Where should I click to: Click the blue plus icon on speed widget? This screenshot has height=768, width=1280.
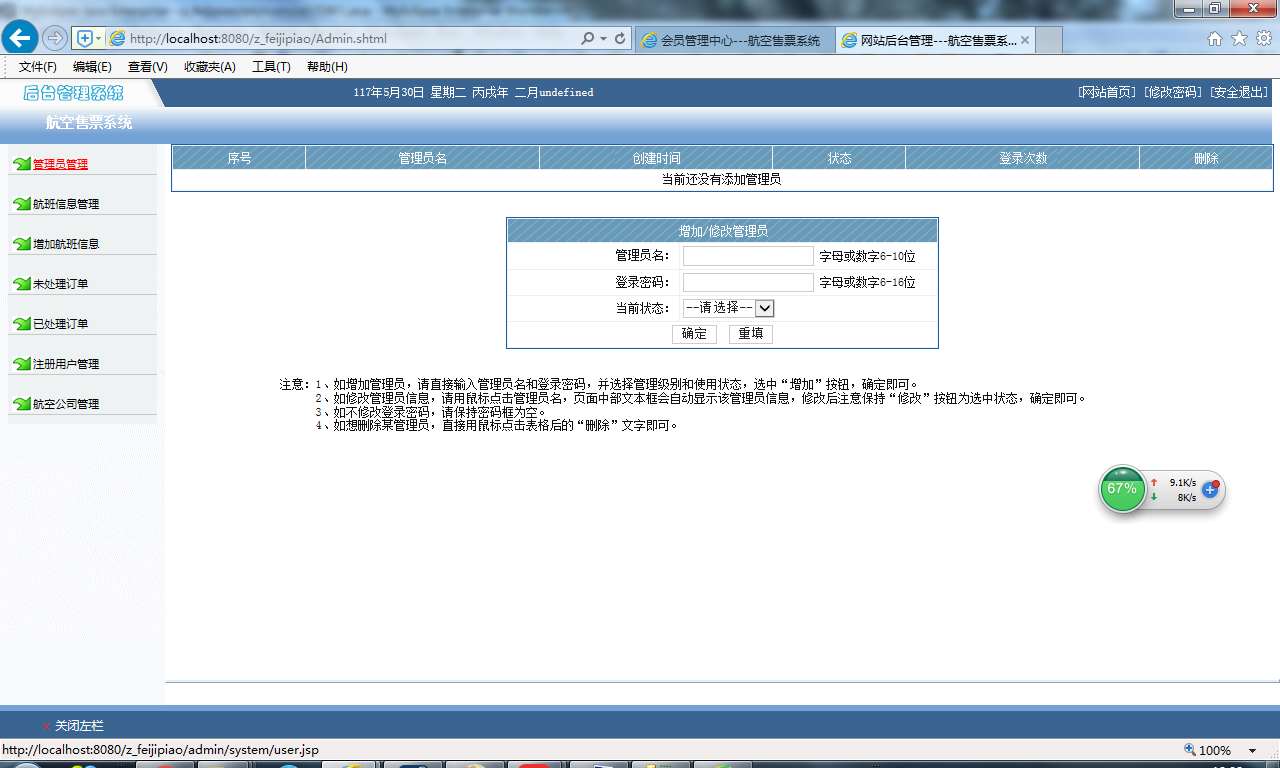[x=1209, y=489]
